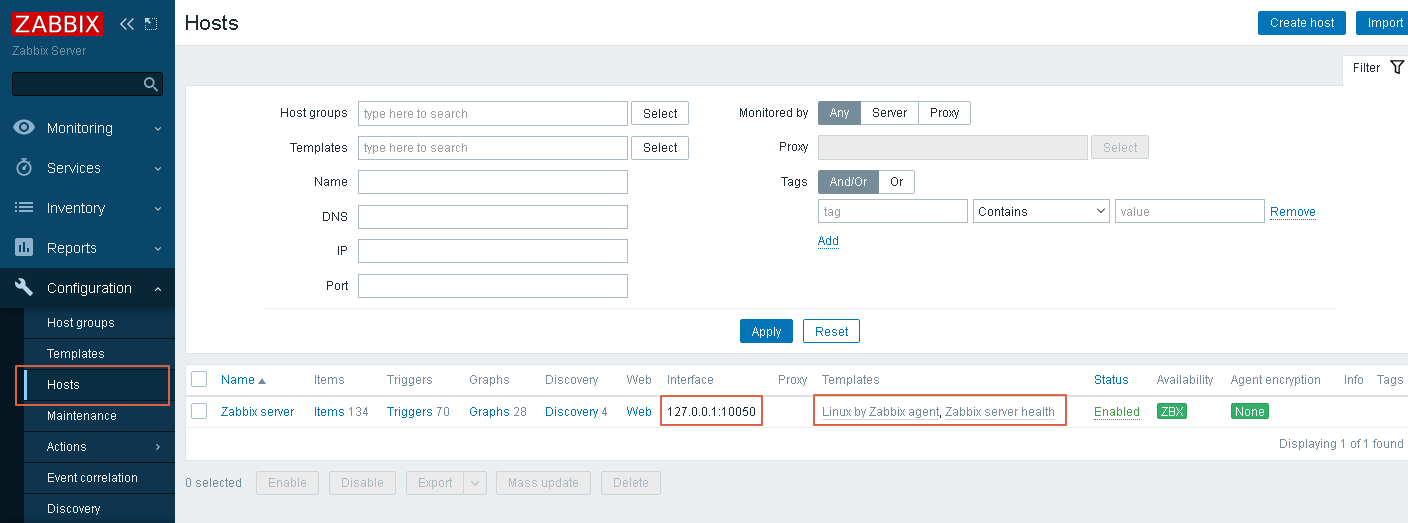Open Web link for Zabbix server

point(639,411)
